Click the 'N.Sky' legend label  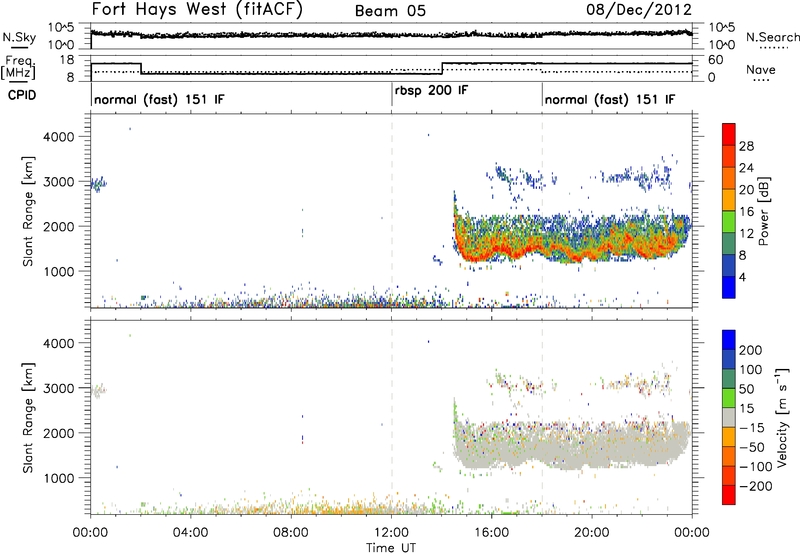coord(19,37)
